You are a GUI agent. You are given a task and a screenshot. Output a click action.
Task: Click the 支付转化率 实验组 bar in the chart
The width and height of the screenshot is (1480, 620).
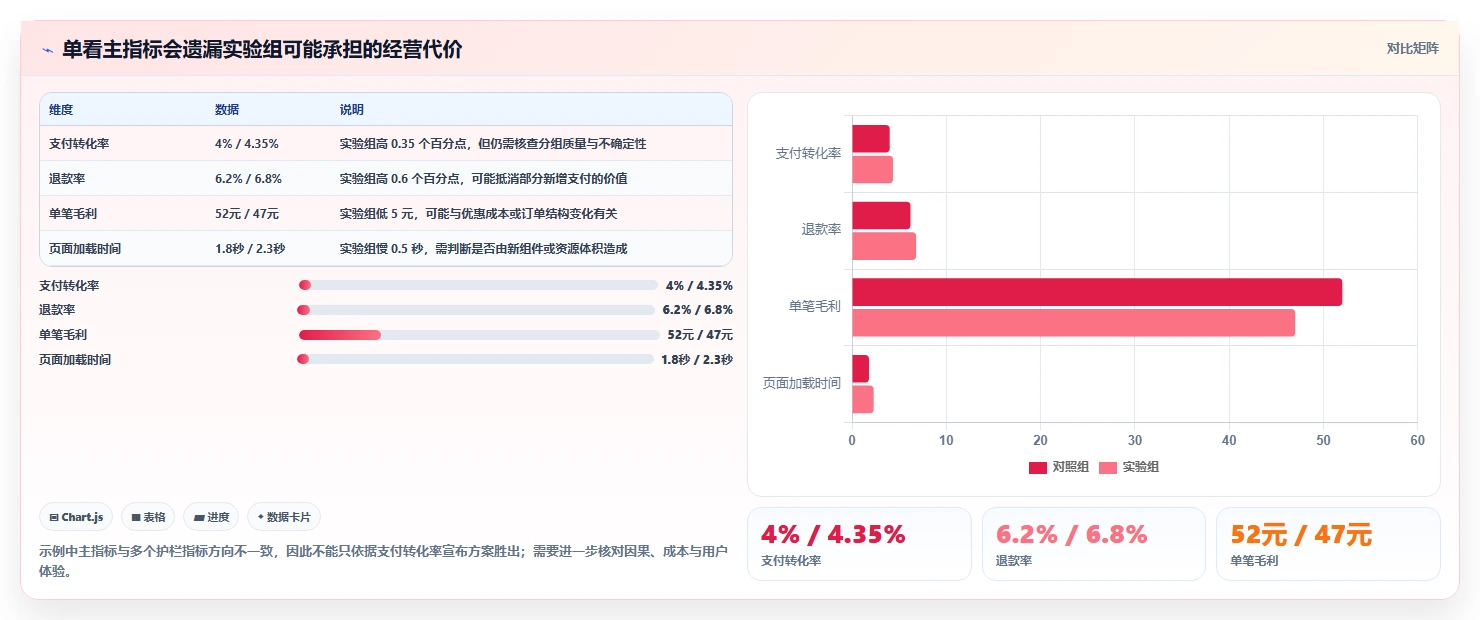click(x=872, y=169)
